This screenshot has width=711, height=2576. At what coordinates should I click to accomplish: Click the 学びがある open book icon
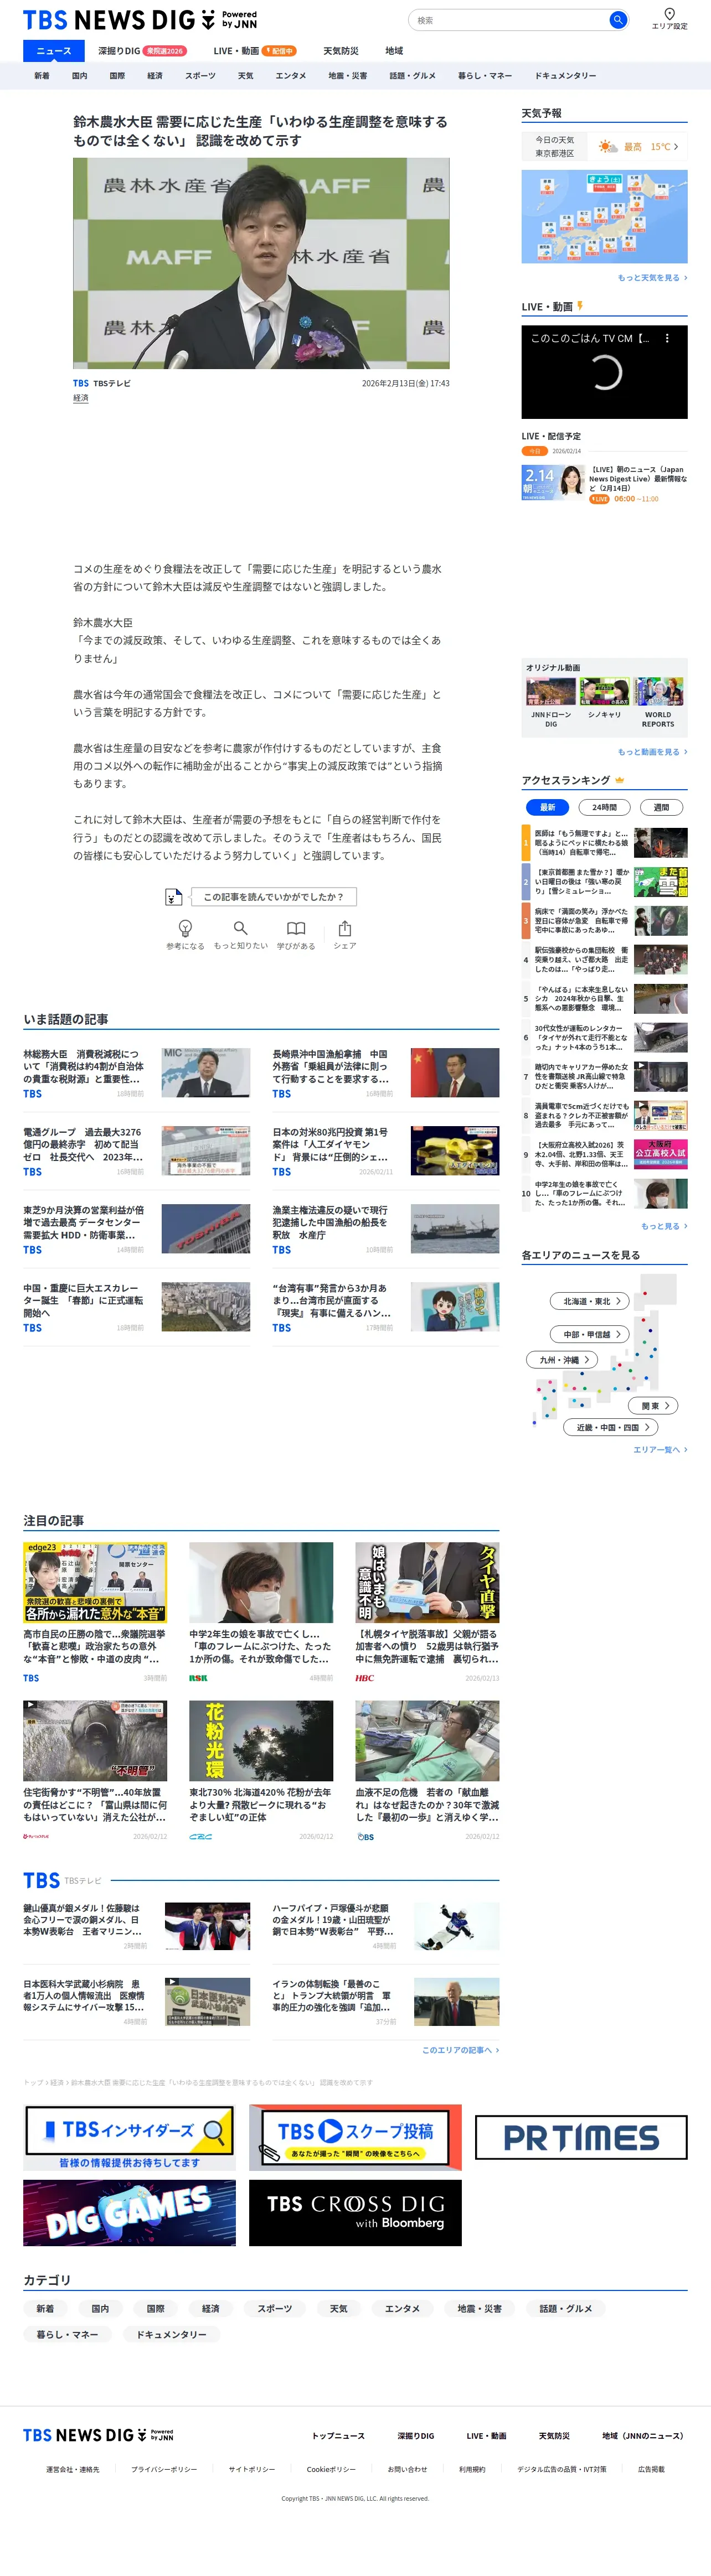pos(296,928)
